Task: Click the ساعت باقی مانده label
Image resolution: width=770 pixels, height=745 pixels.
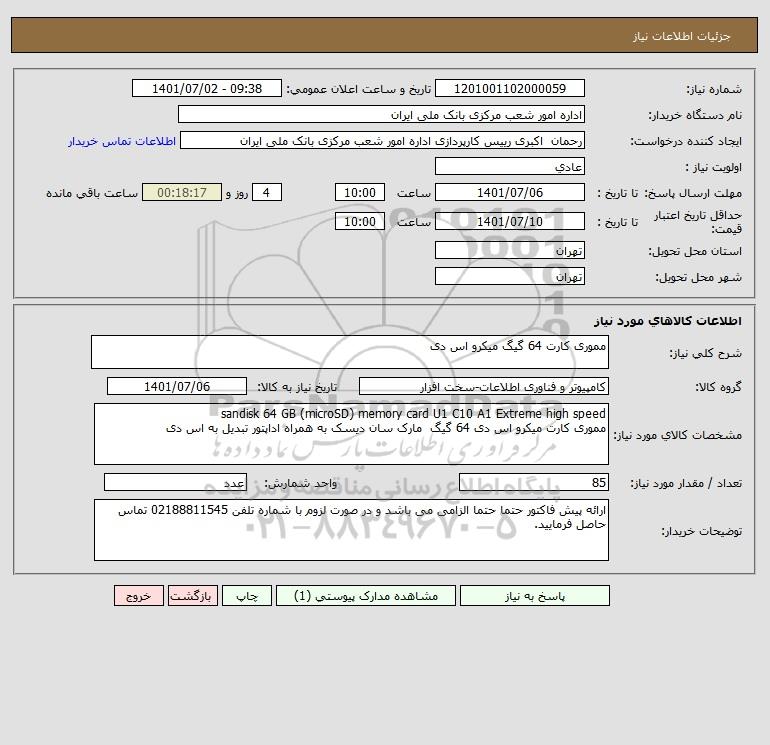Action: click(92, 193)
